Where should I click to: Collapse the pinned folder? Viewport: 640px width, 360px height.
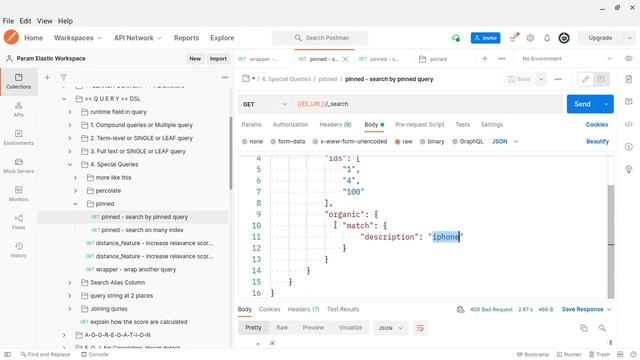pos(75,204)
